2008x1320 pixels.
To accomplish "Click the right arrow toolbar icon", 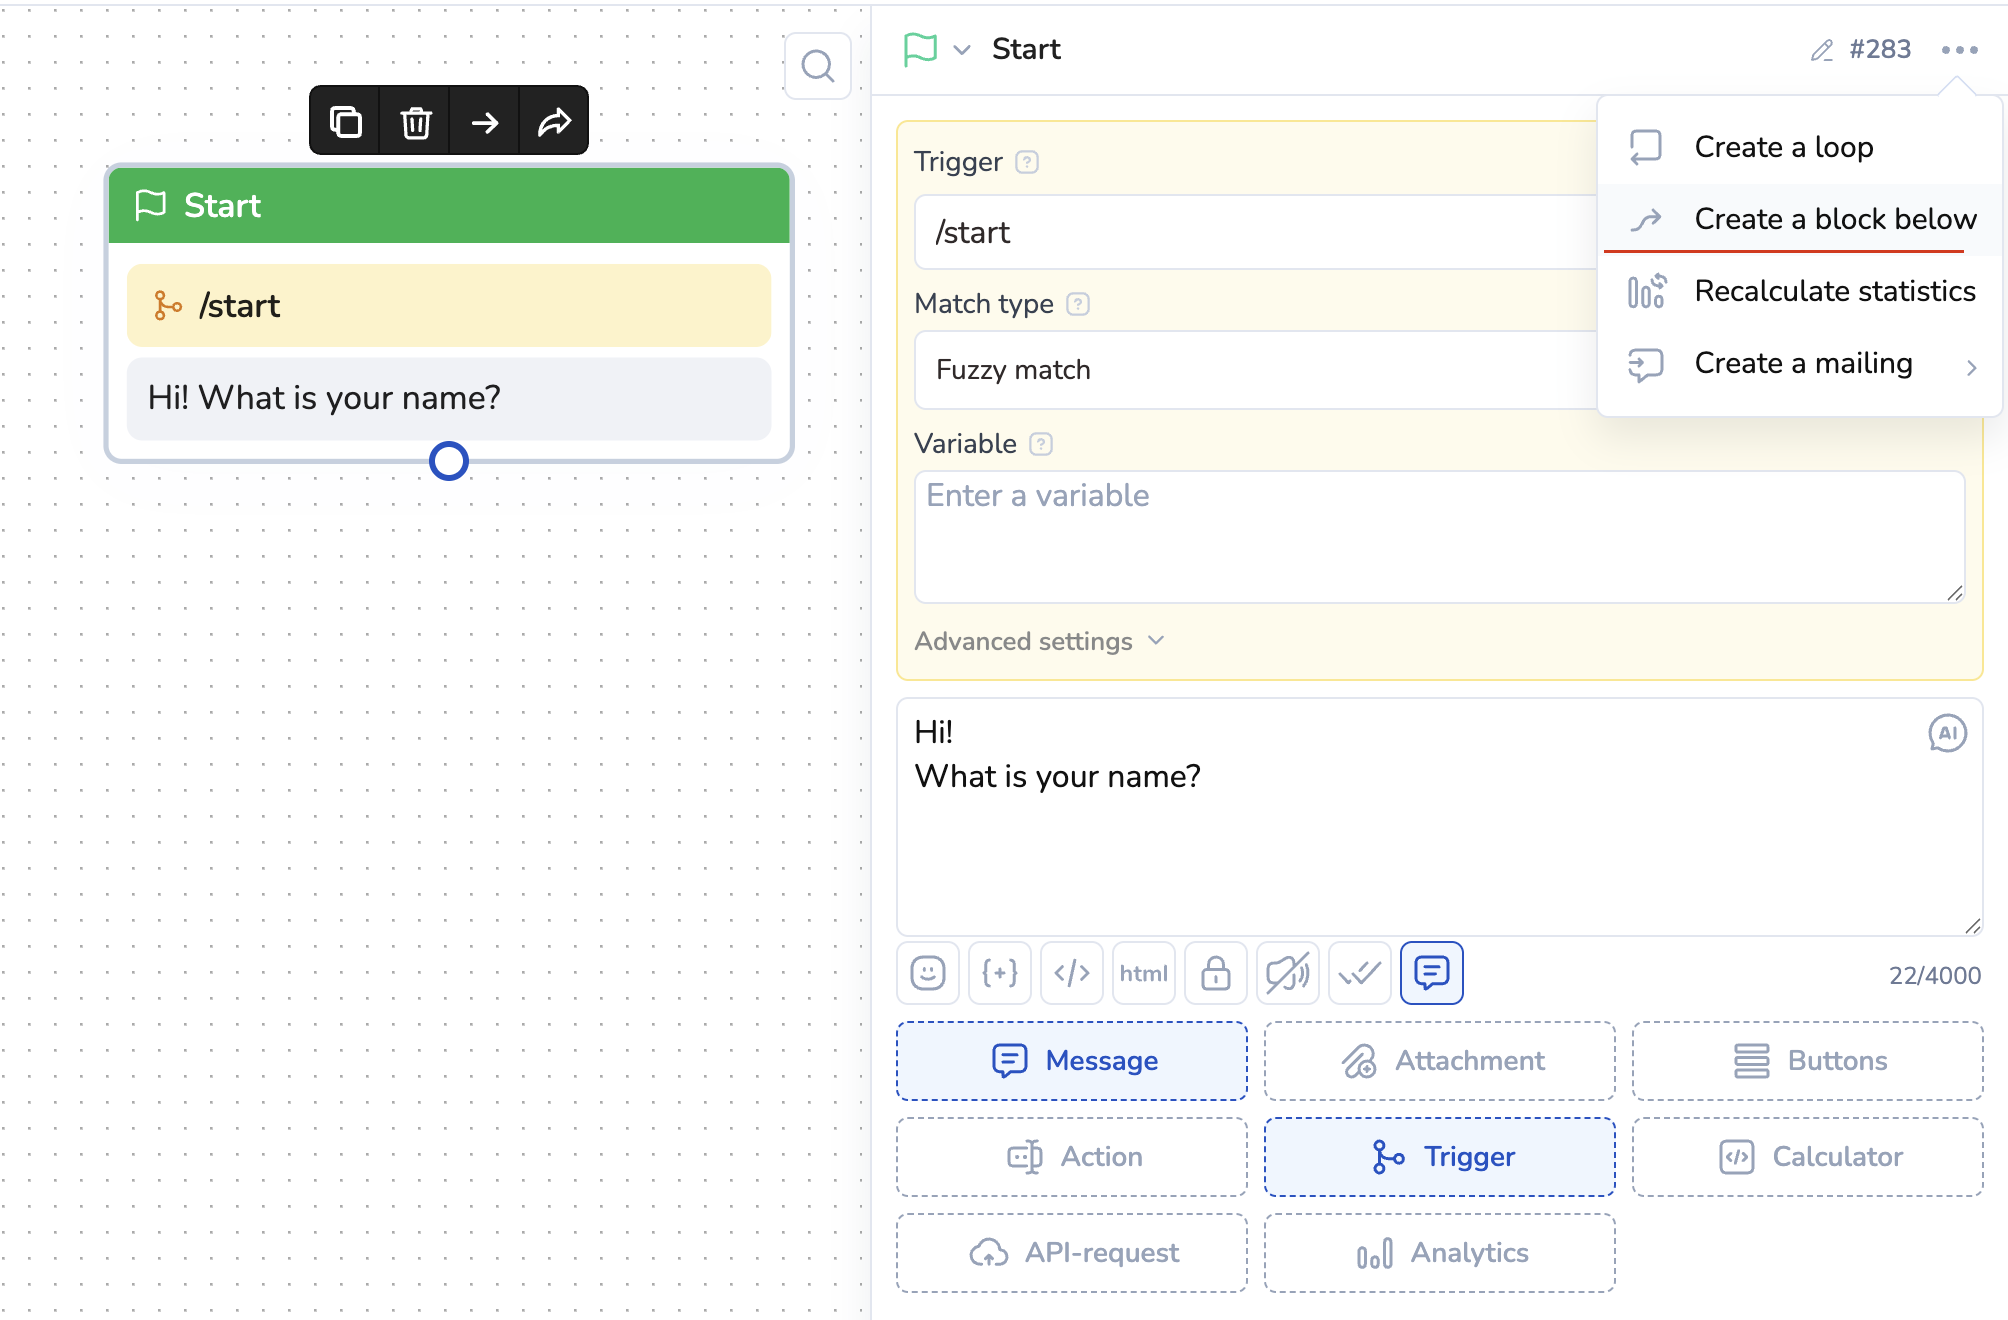I will click(485, 121).
